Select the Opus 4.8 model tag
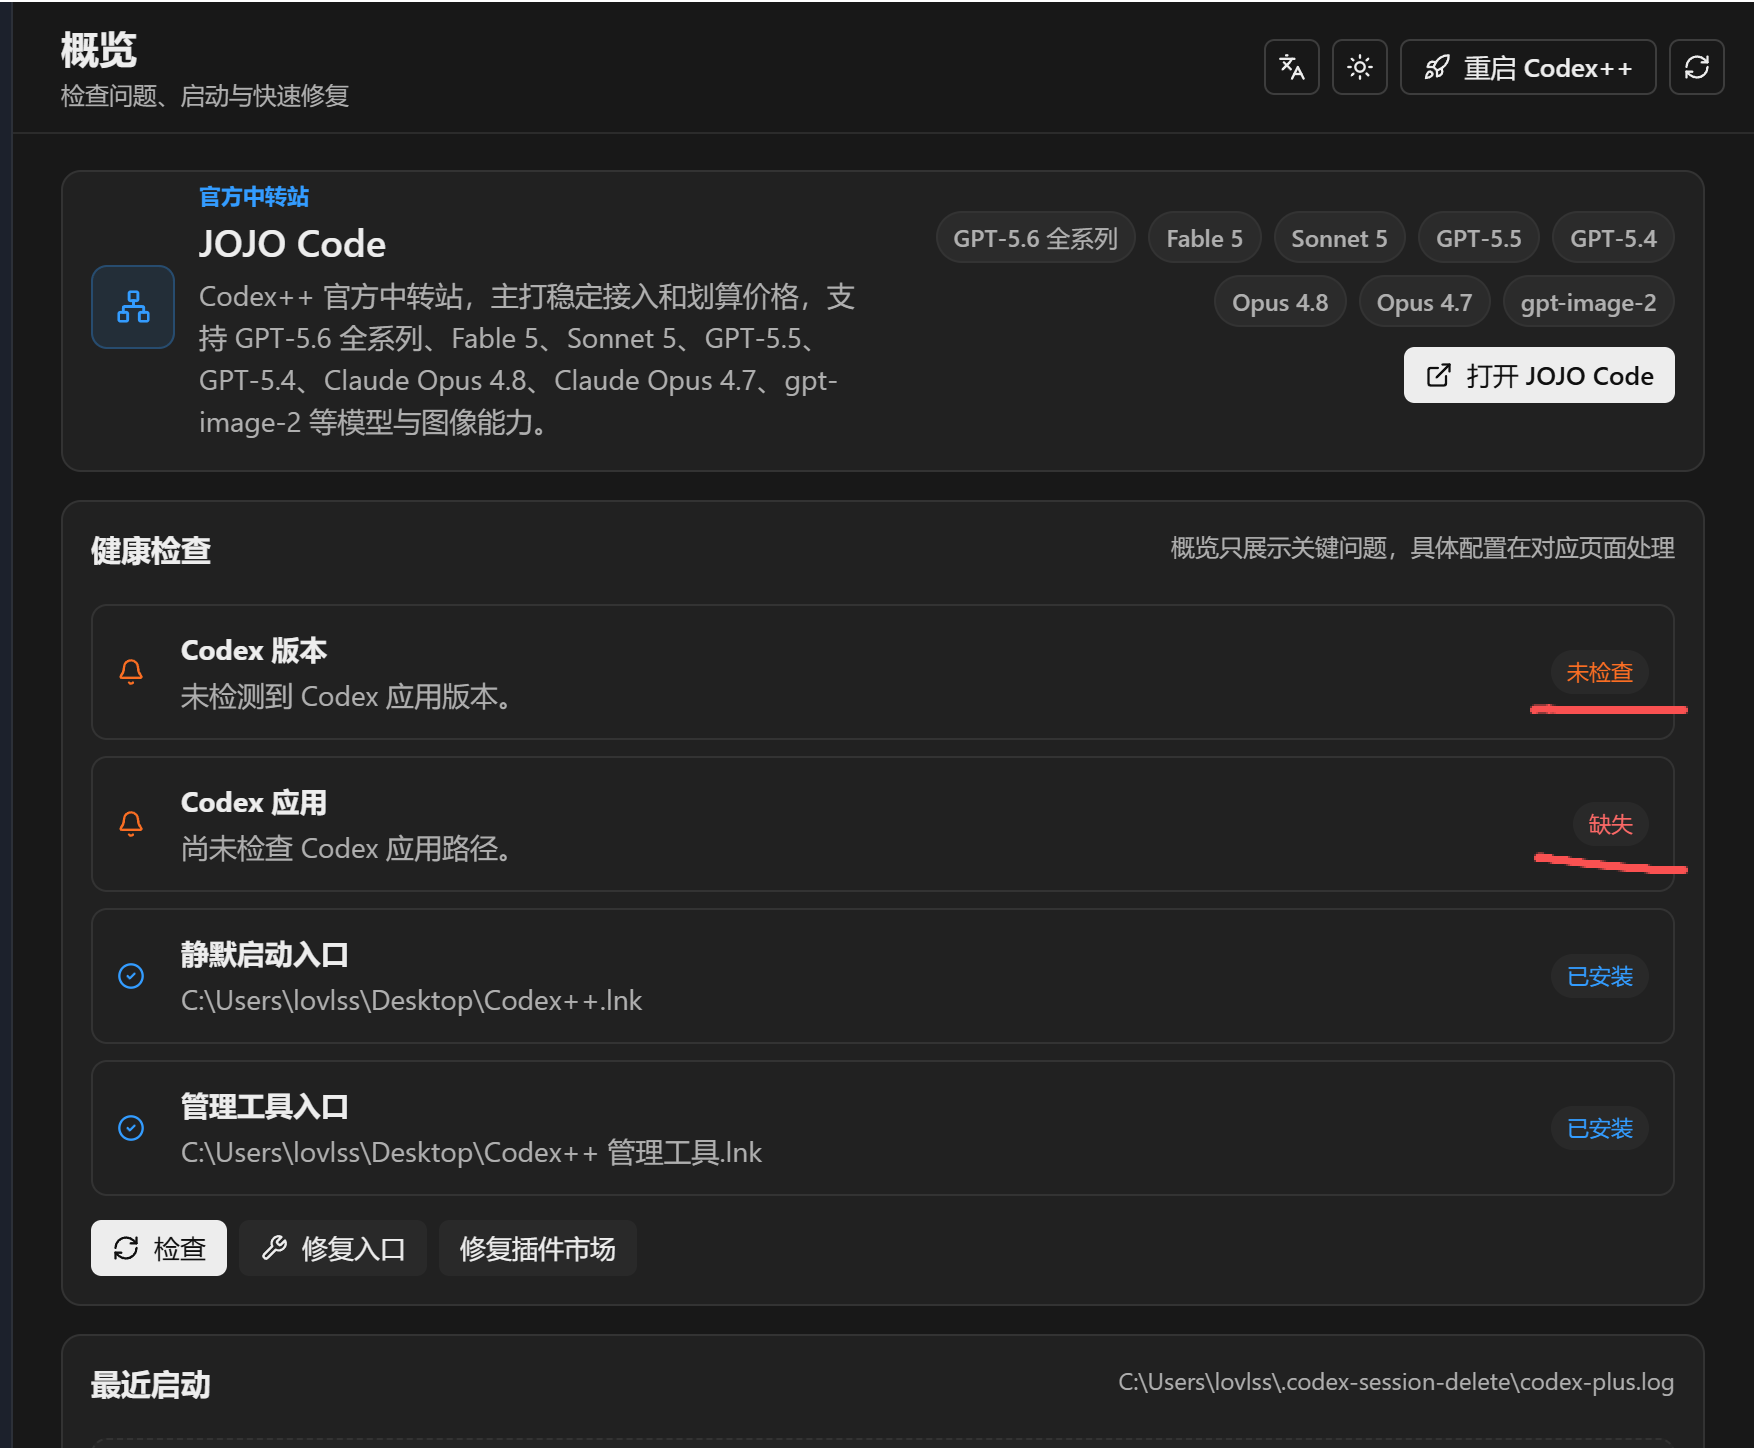This screenshot has height=1448, width=1754. [x=1280, y=302]
